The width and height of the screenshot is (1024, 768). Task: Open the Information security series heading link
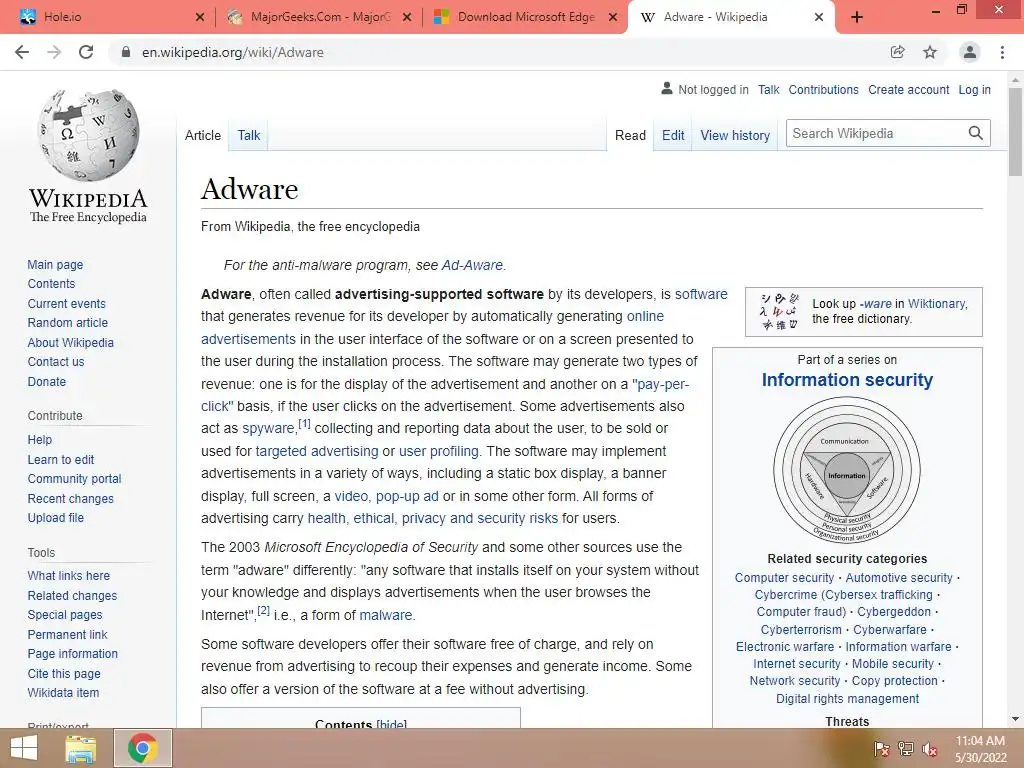(x=847, y=380)
